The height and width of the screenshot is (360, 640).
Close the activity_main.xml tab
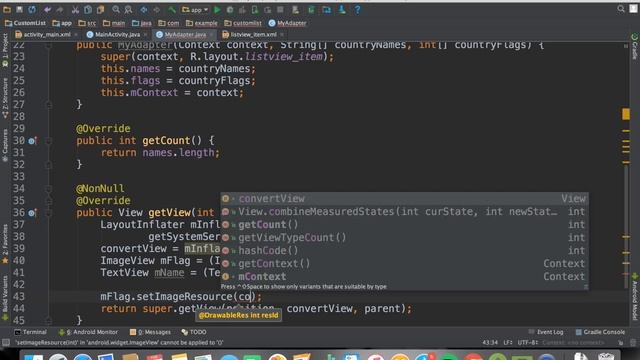point(76,35)
